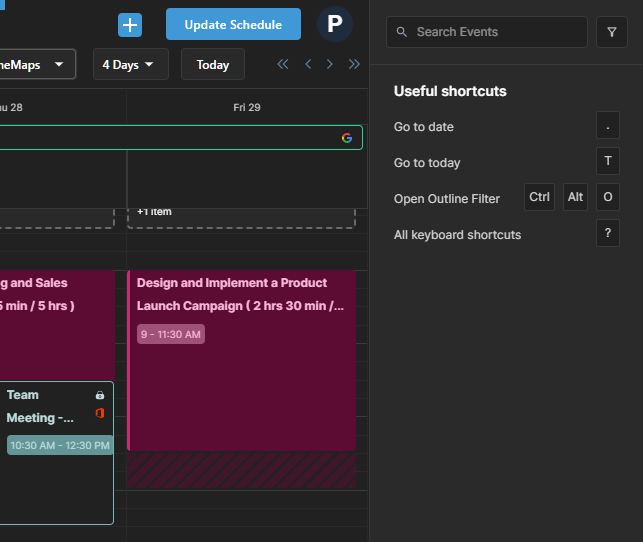Click the striped buffer block below Launch Campaign

242,471
